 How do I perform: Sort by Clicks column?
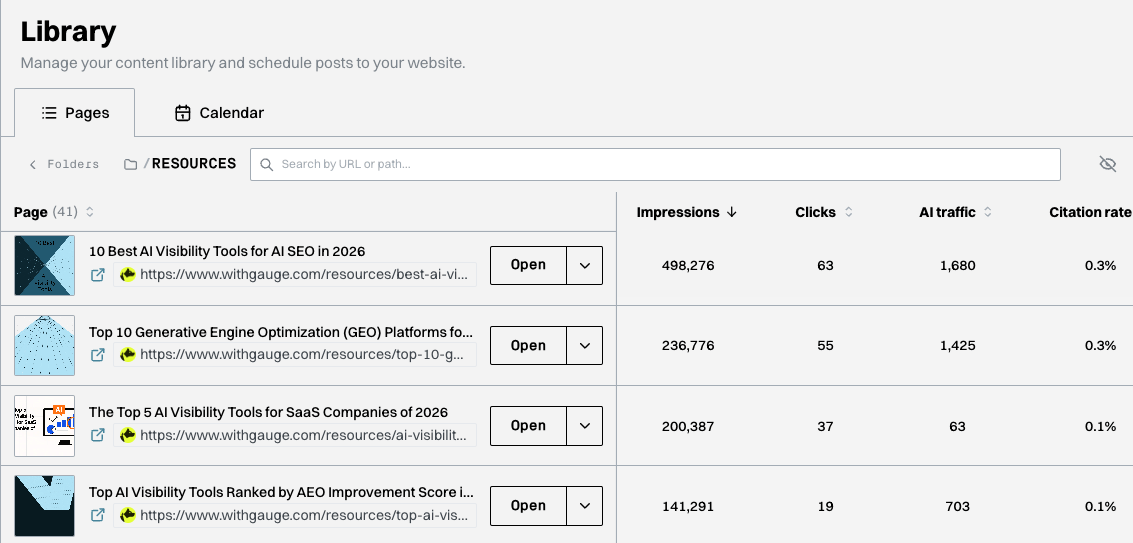coord(824,212)
